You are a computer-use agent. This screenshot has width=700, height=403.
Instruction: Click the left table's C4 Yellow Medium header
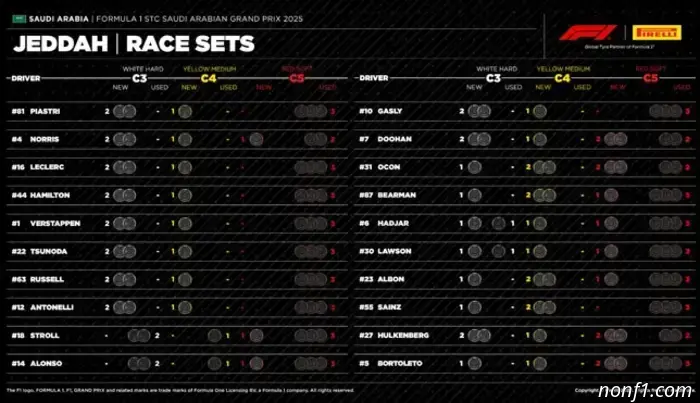(x=207, y=75)
